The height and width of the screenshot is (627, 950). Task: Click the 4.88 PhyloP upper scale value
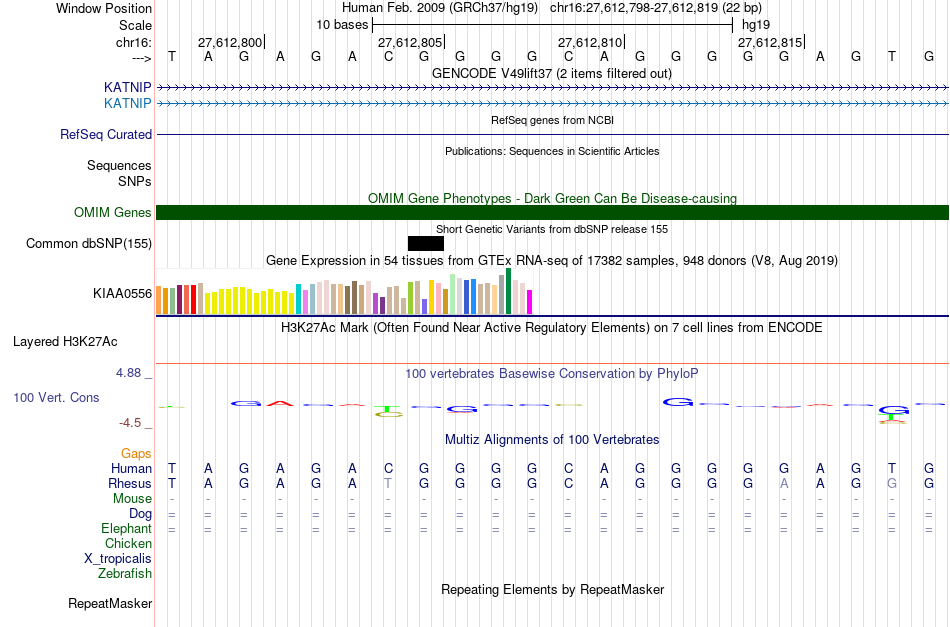[128, 373]
